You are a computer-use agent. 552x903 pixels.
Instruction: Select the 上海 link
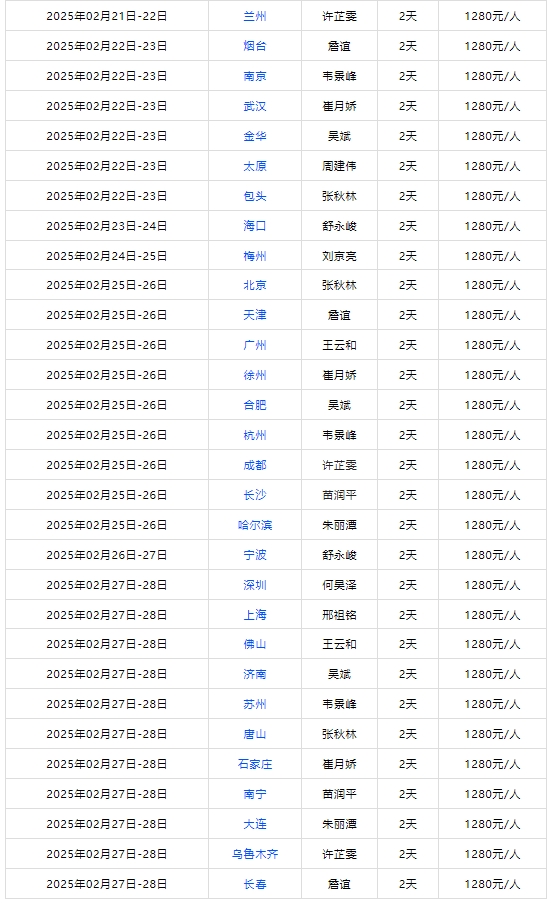254,614
